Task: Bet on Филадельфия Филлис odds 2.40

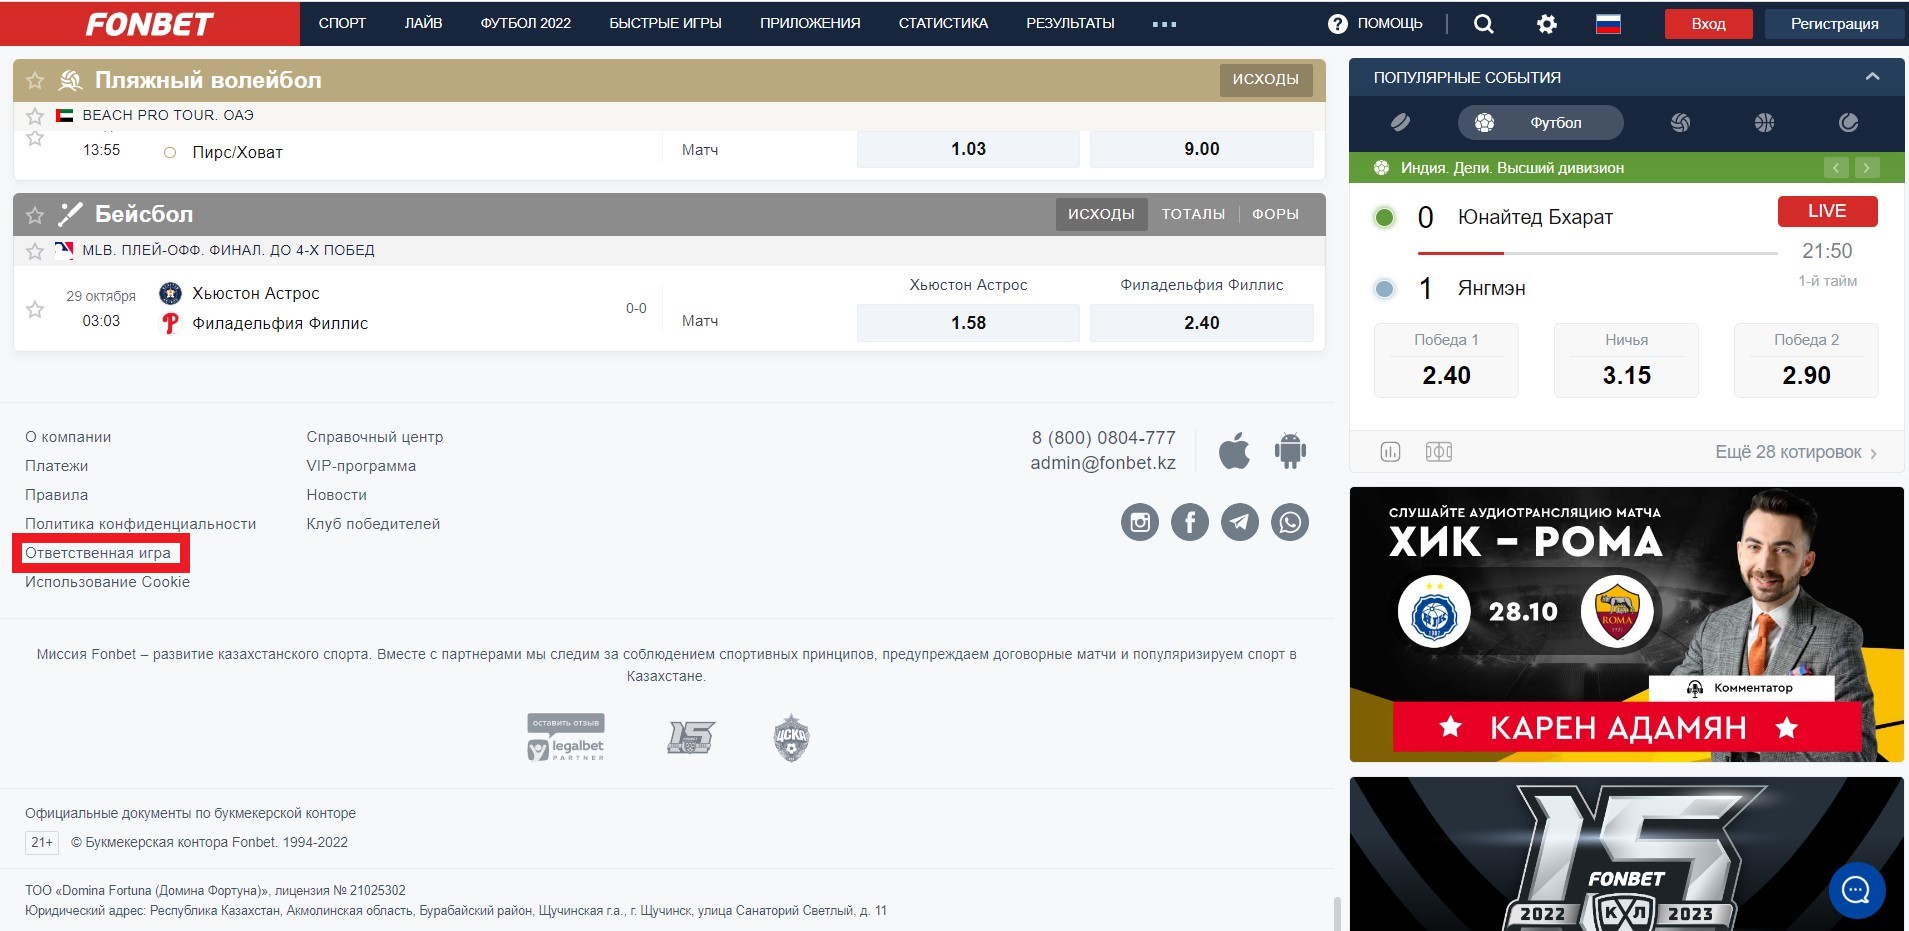Action: (1201, 323)
